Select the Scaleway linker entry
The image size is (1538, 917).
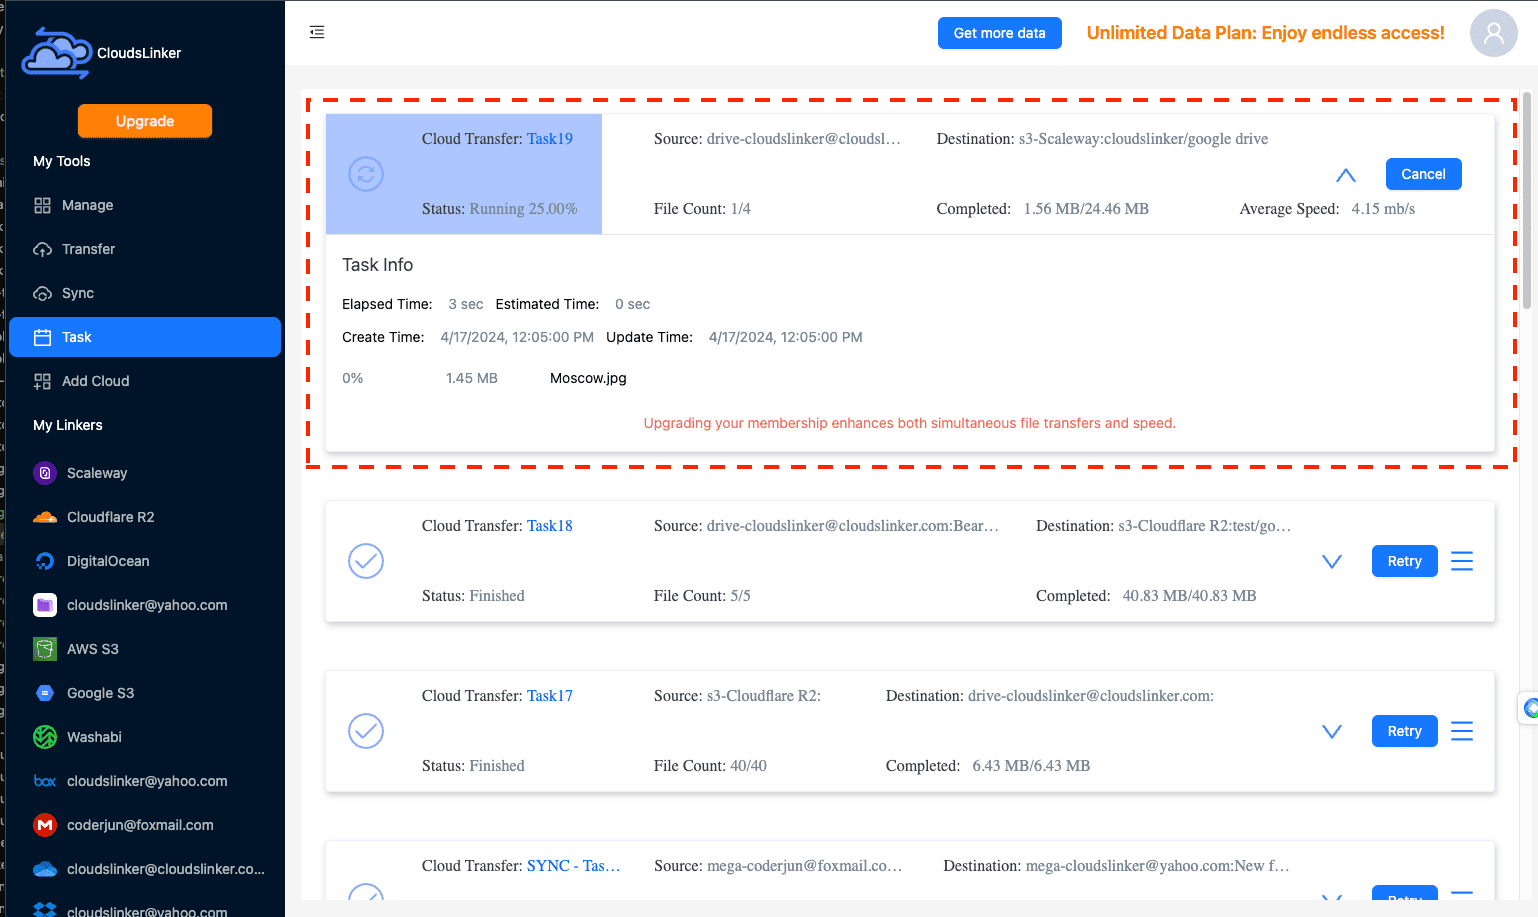(145, 473)
